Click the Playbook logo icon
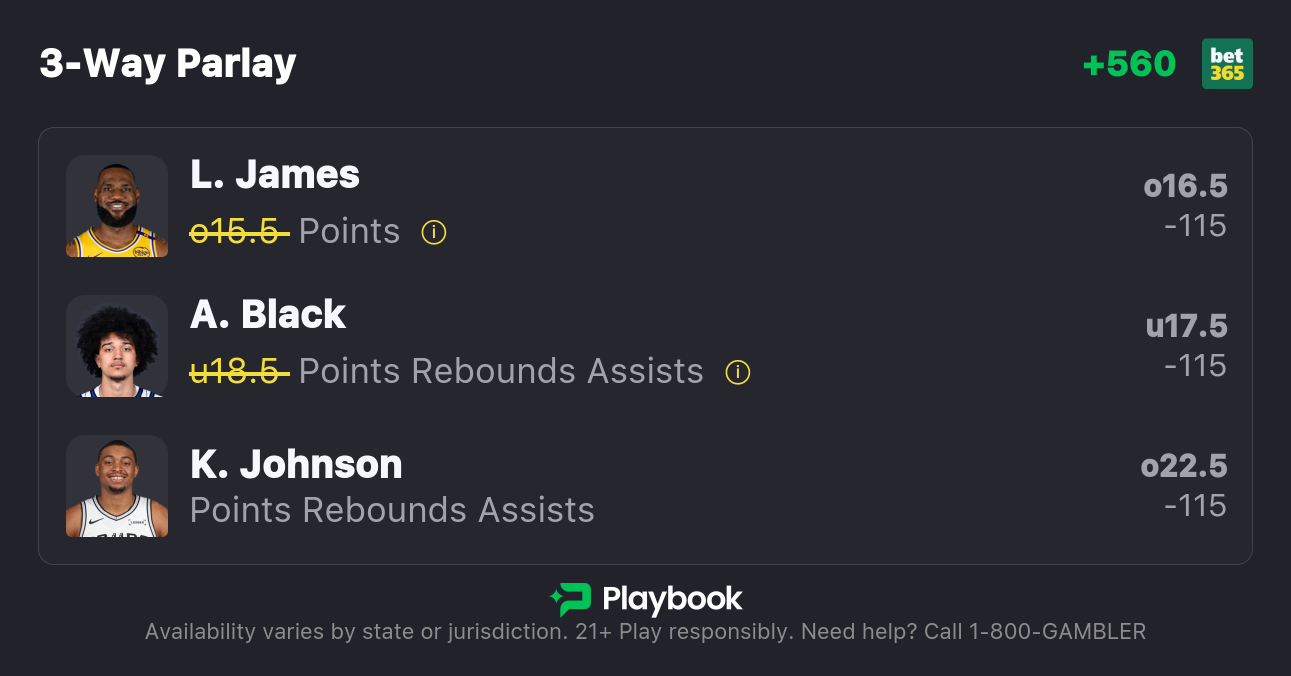 [571, 599]
